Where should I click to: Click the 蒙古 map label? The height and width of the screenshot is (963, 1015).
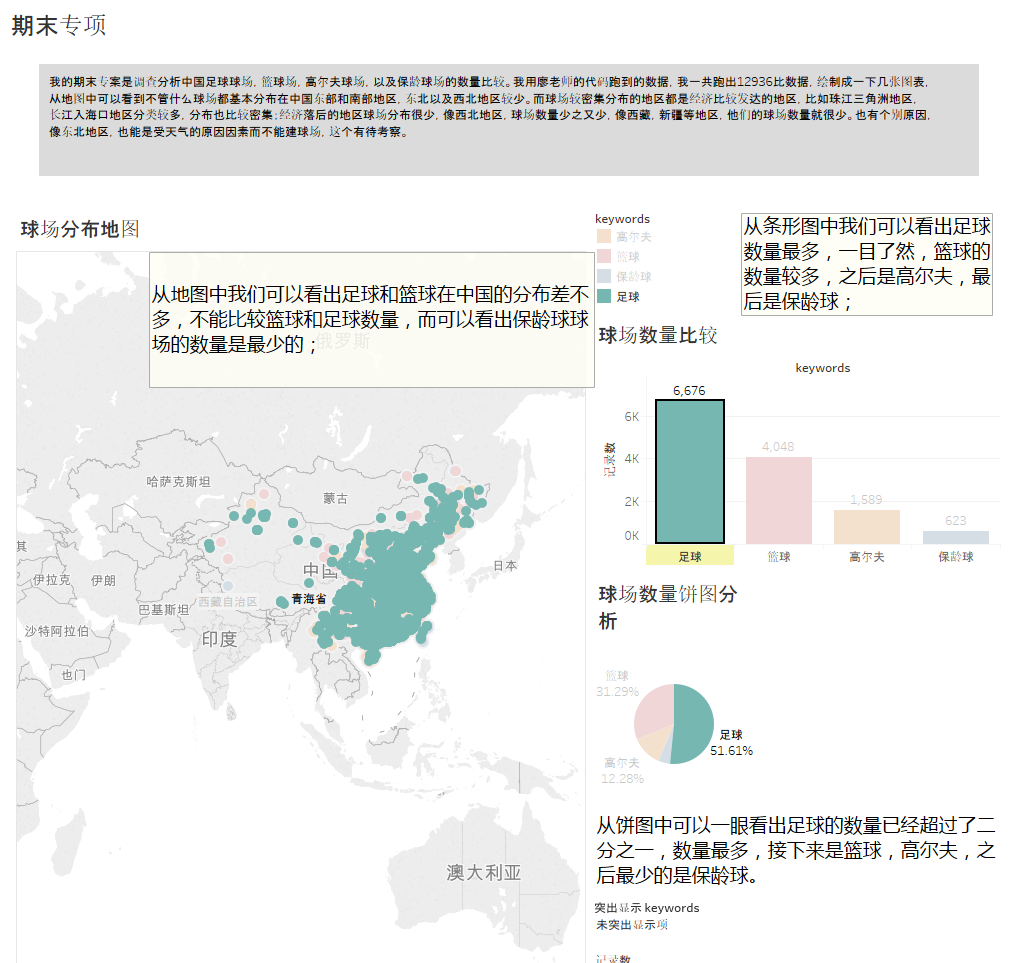click(335, 498)
